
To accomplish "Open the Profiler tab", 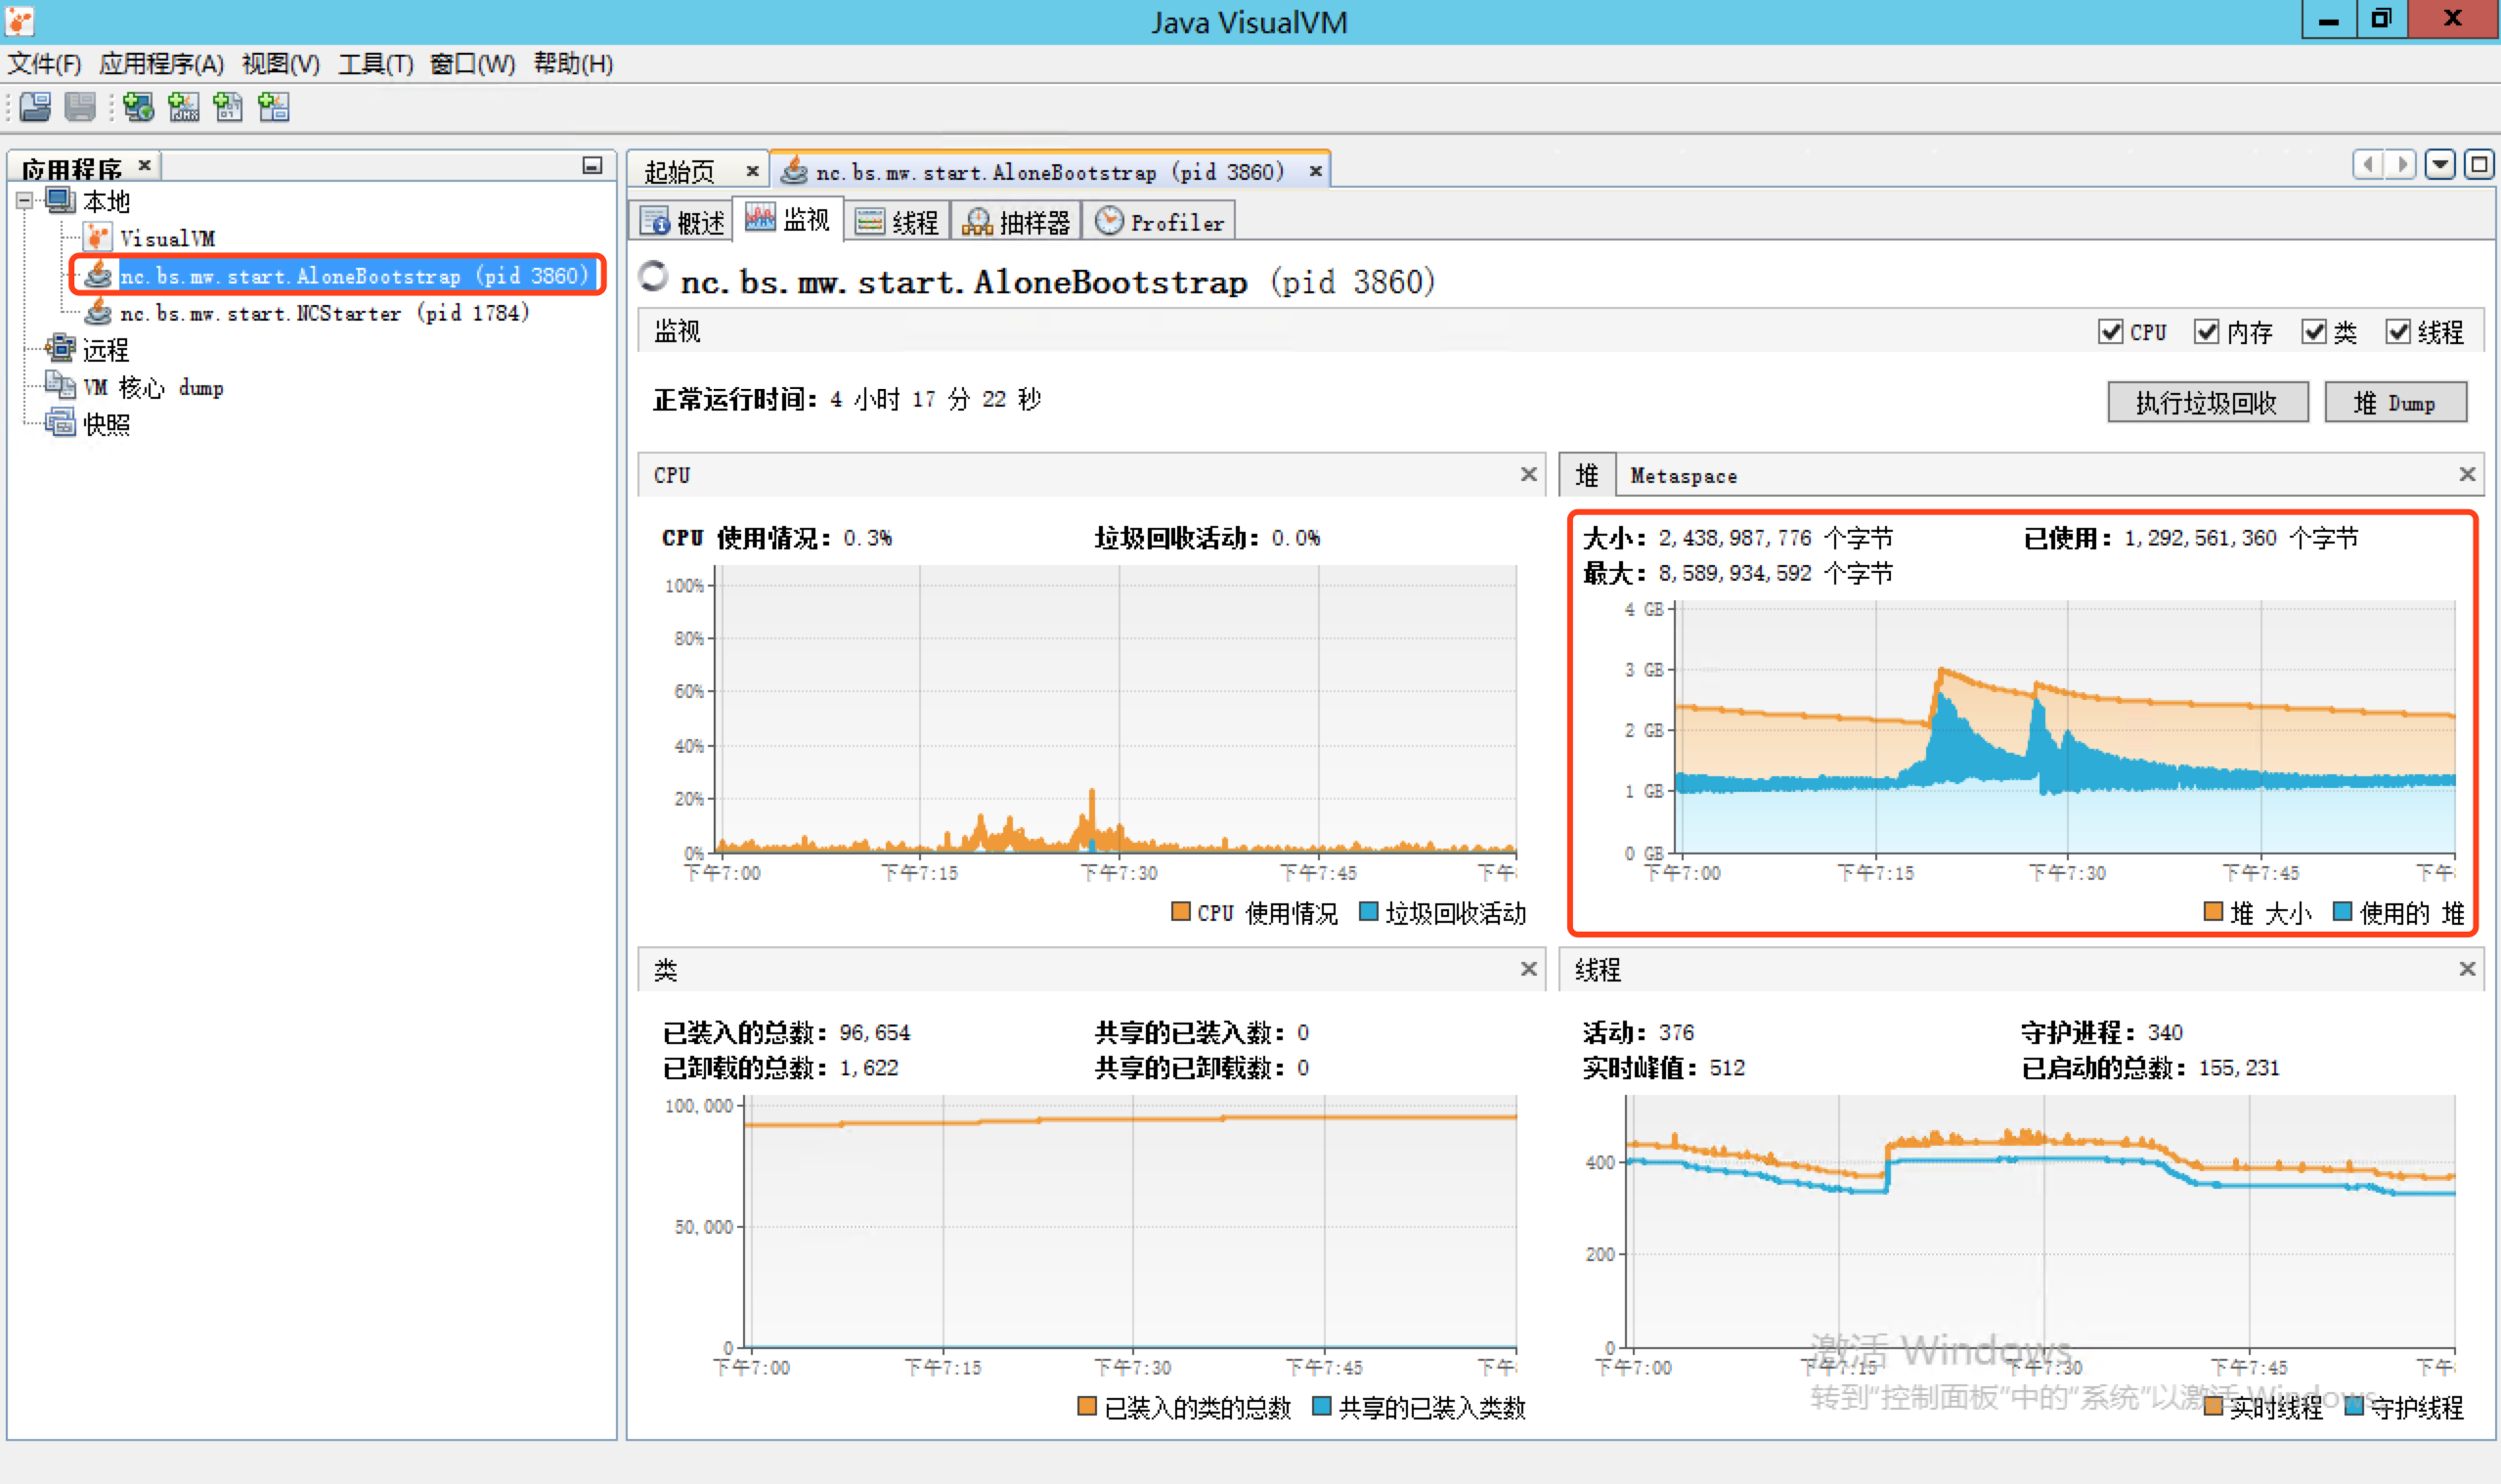I will [1160, 222].
